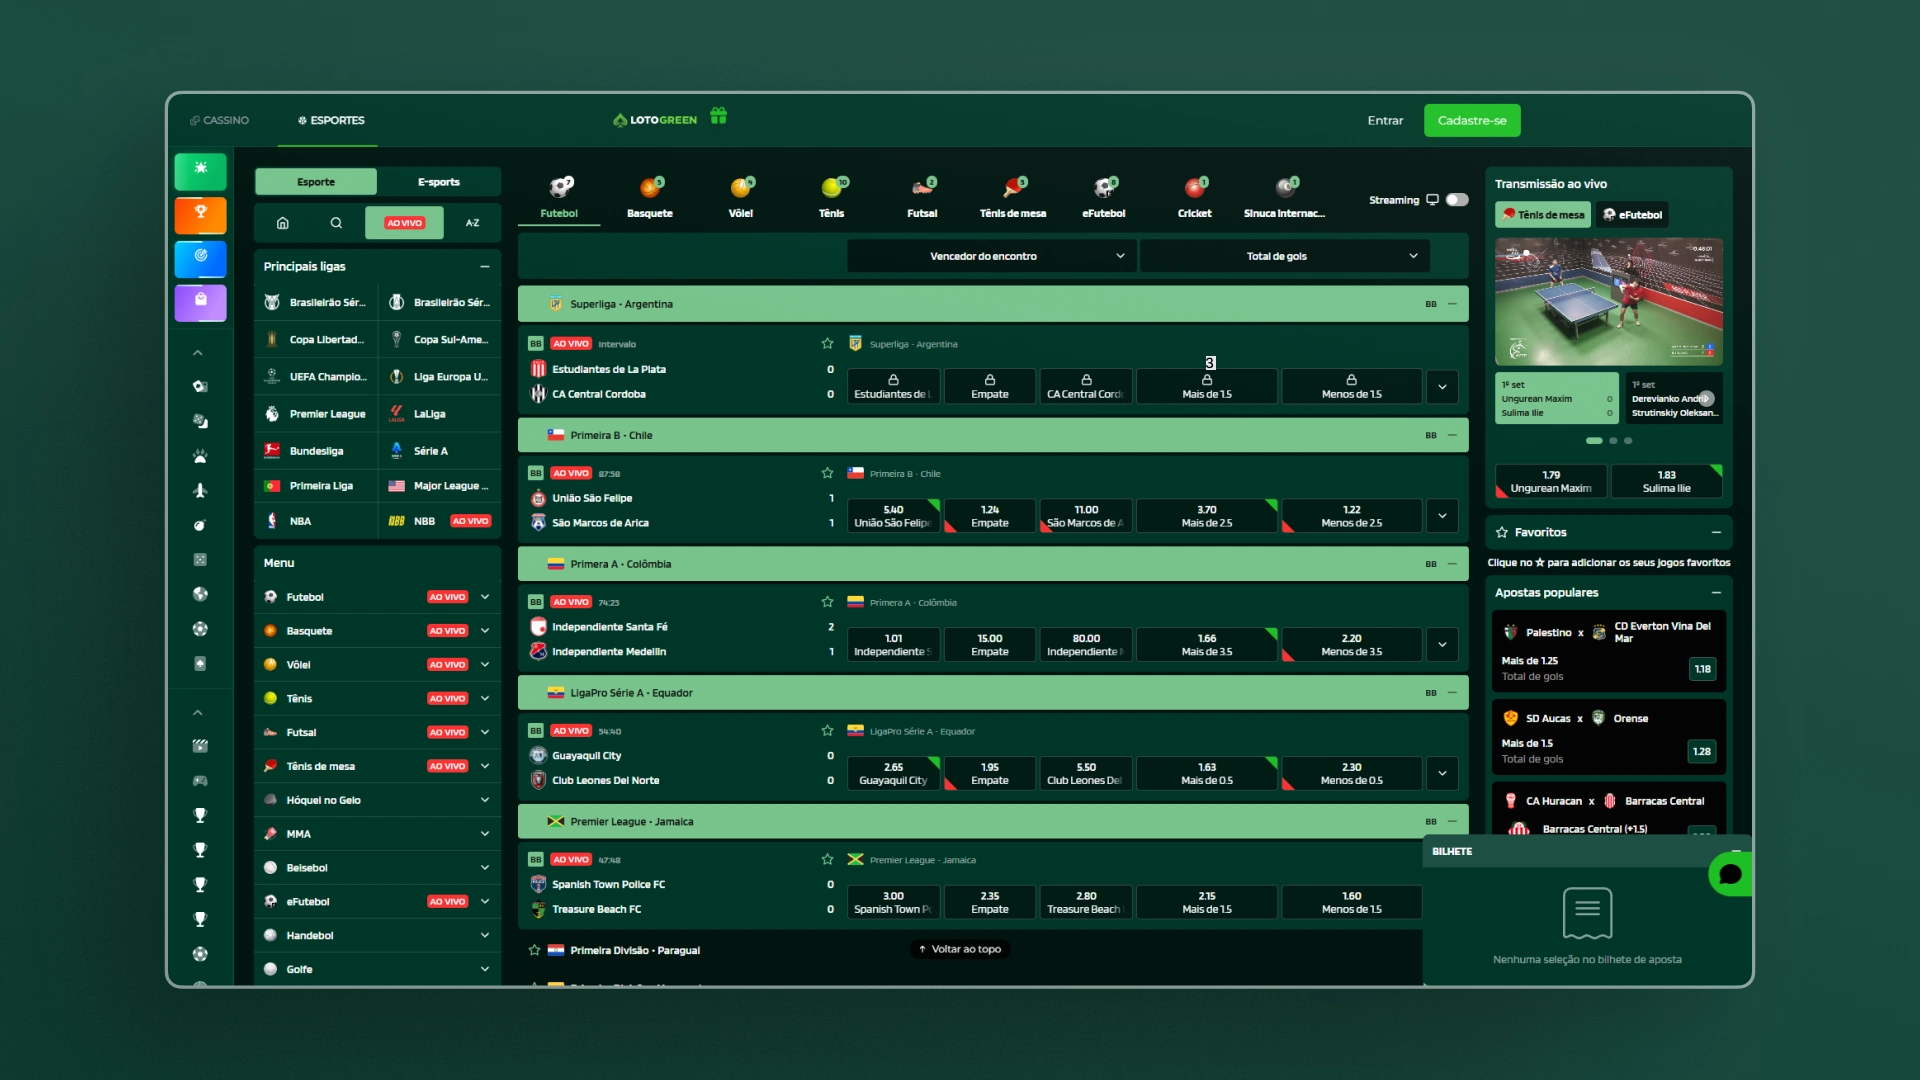Select the Tênis de mesa sport icon

1012,197
